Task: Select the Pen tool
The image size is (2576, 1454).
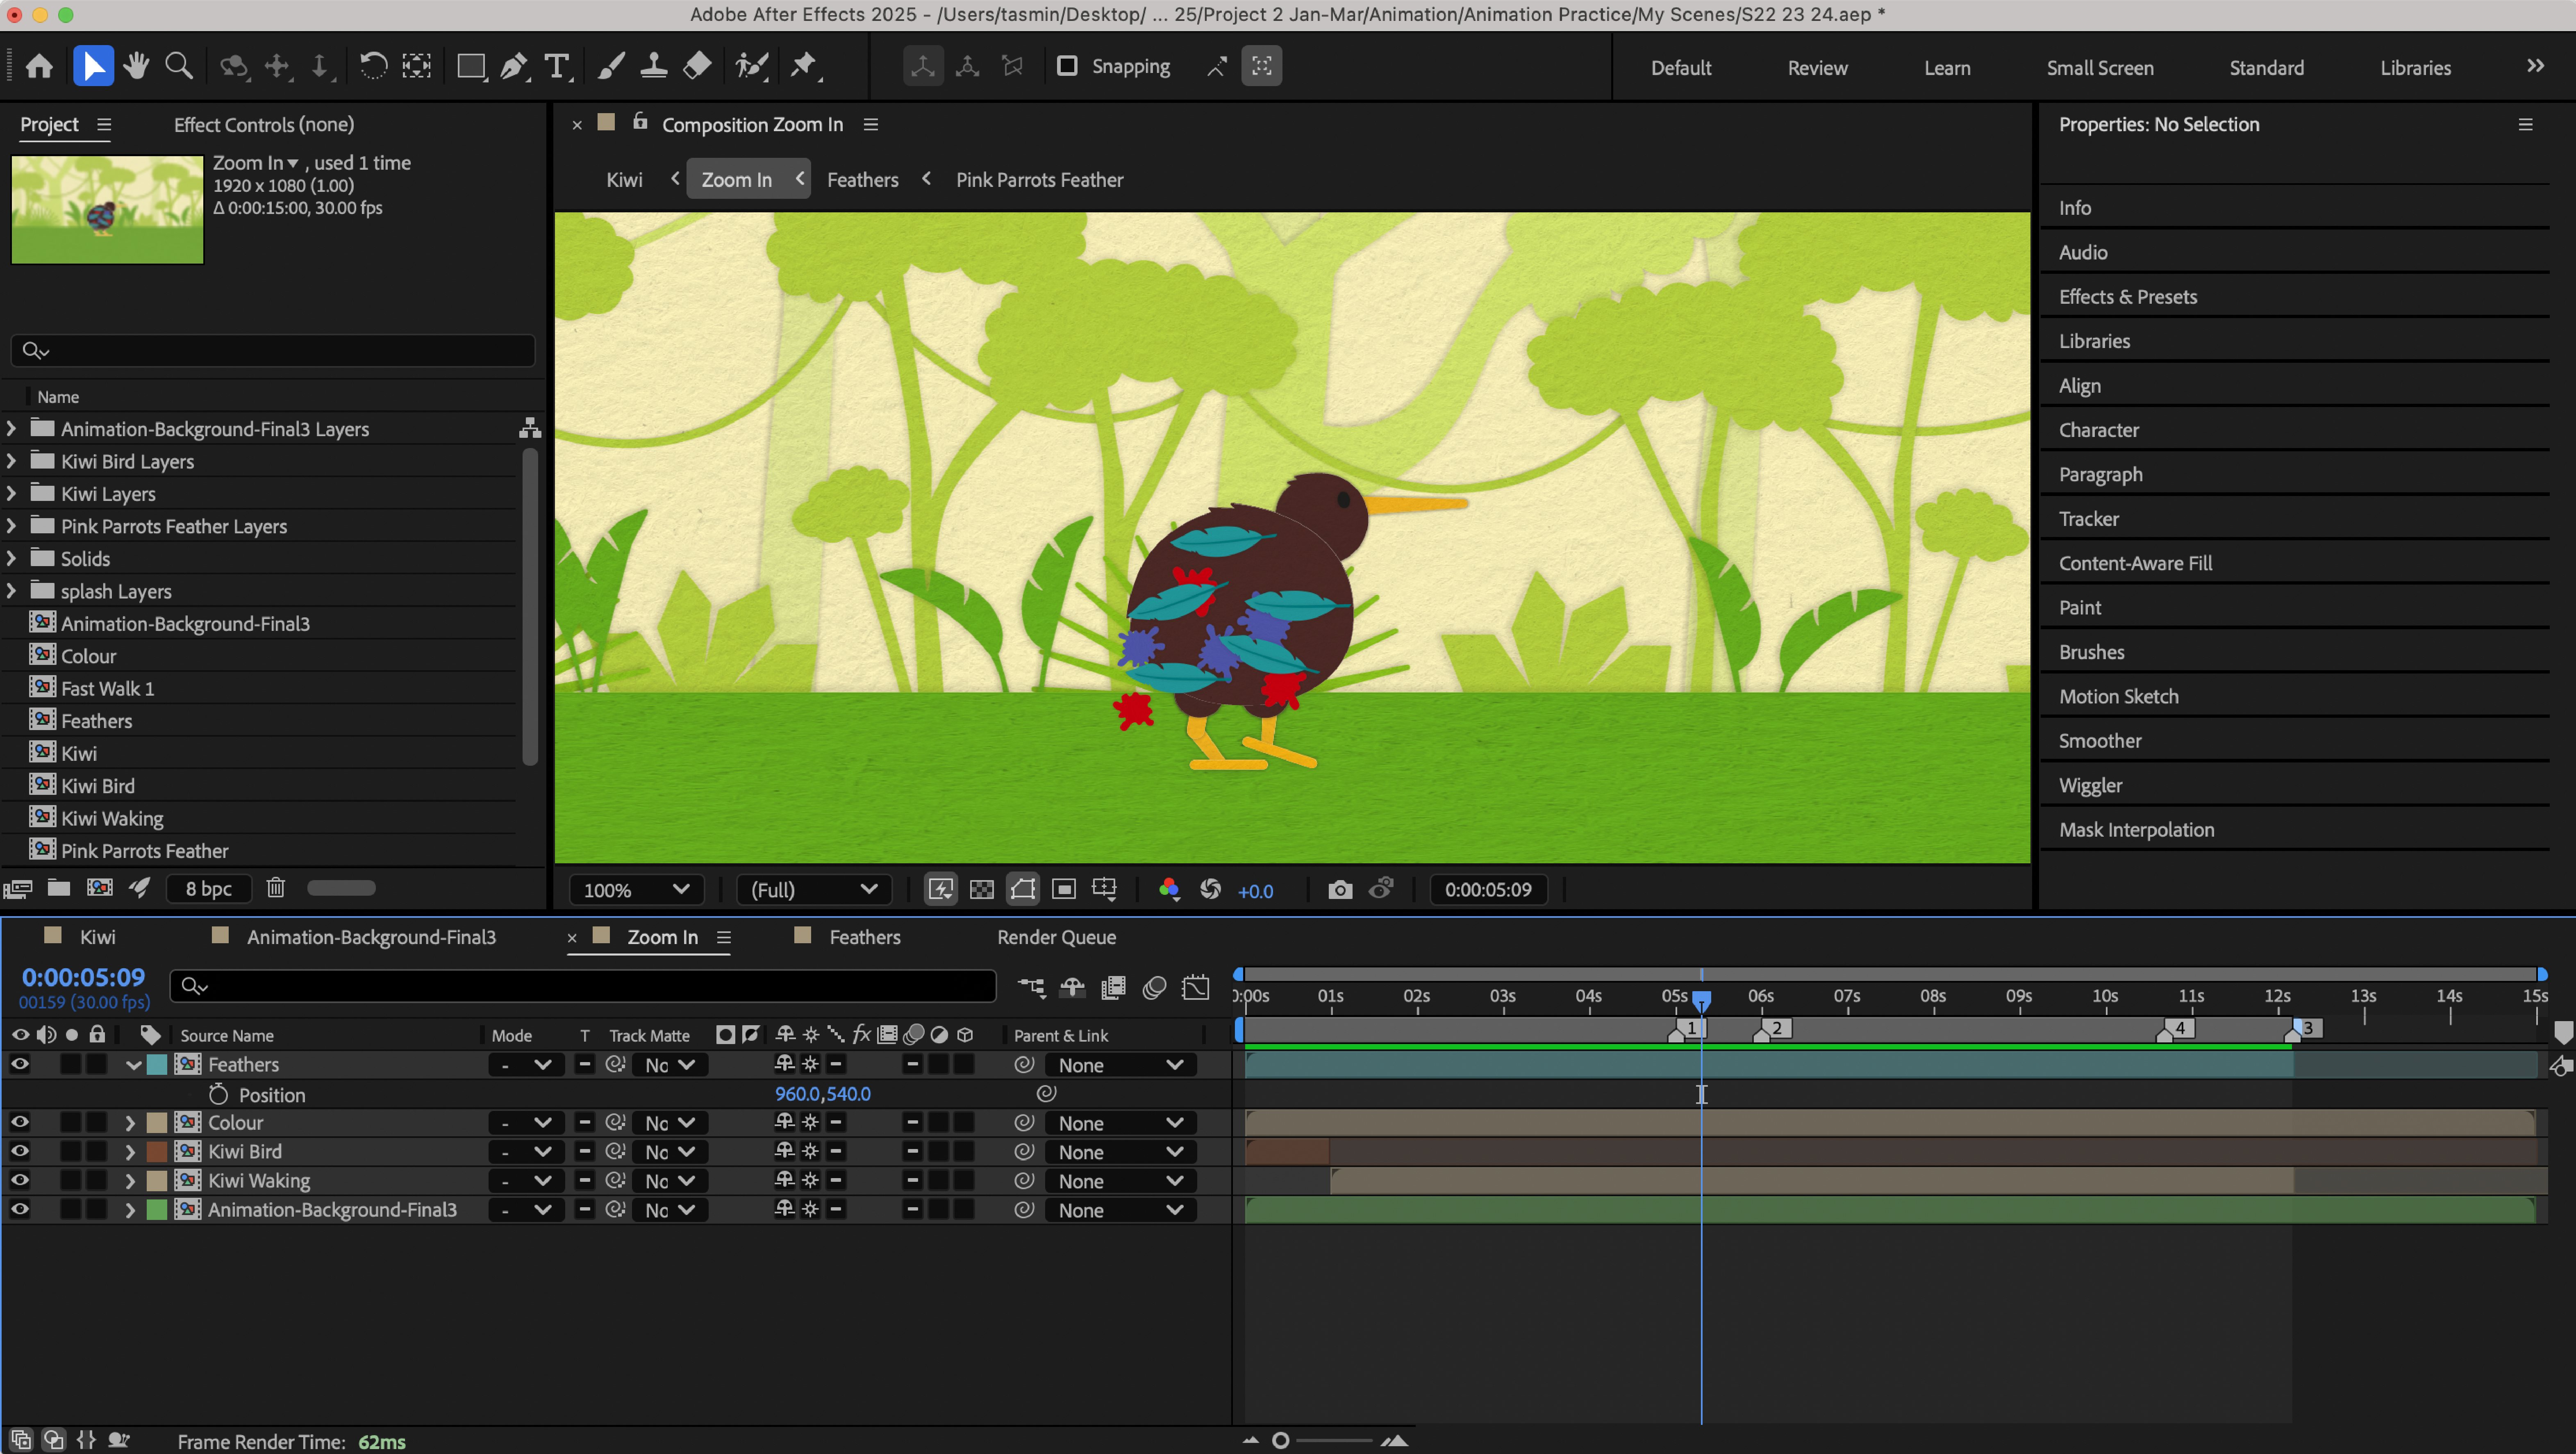Action: (x=513, y=67)
